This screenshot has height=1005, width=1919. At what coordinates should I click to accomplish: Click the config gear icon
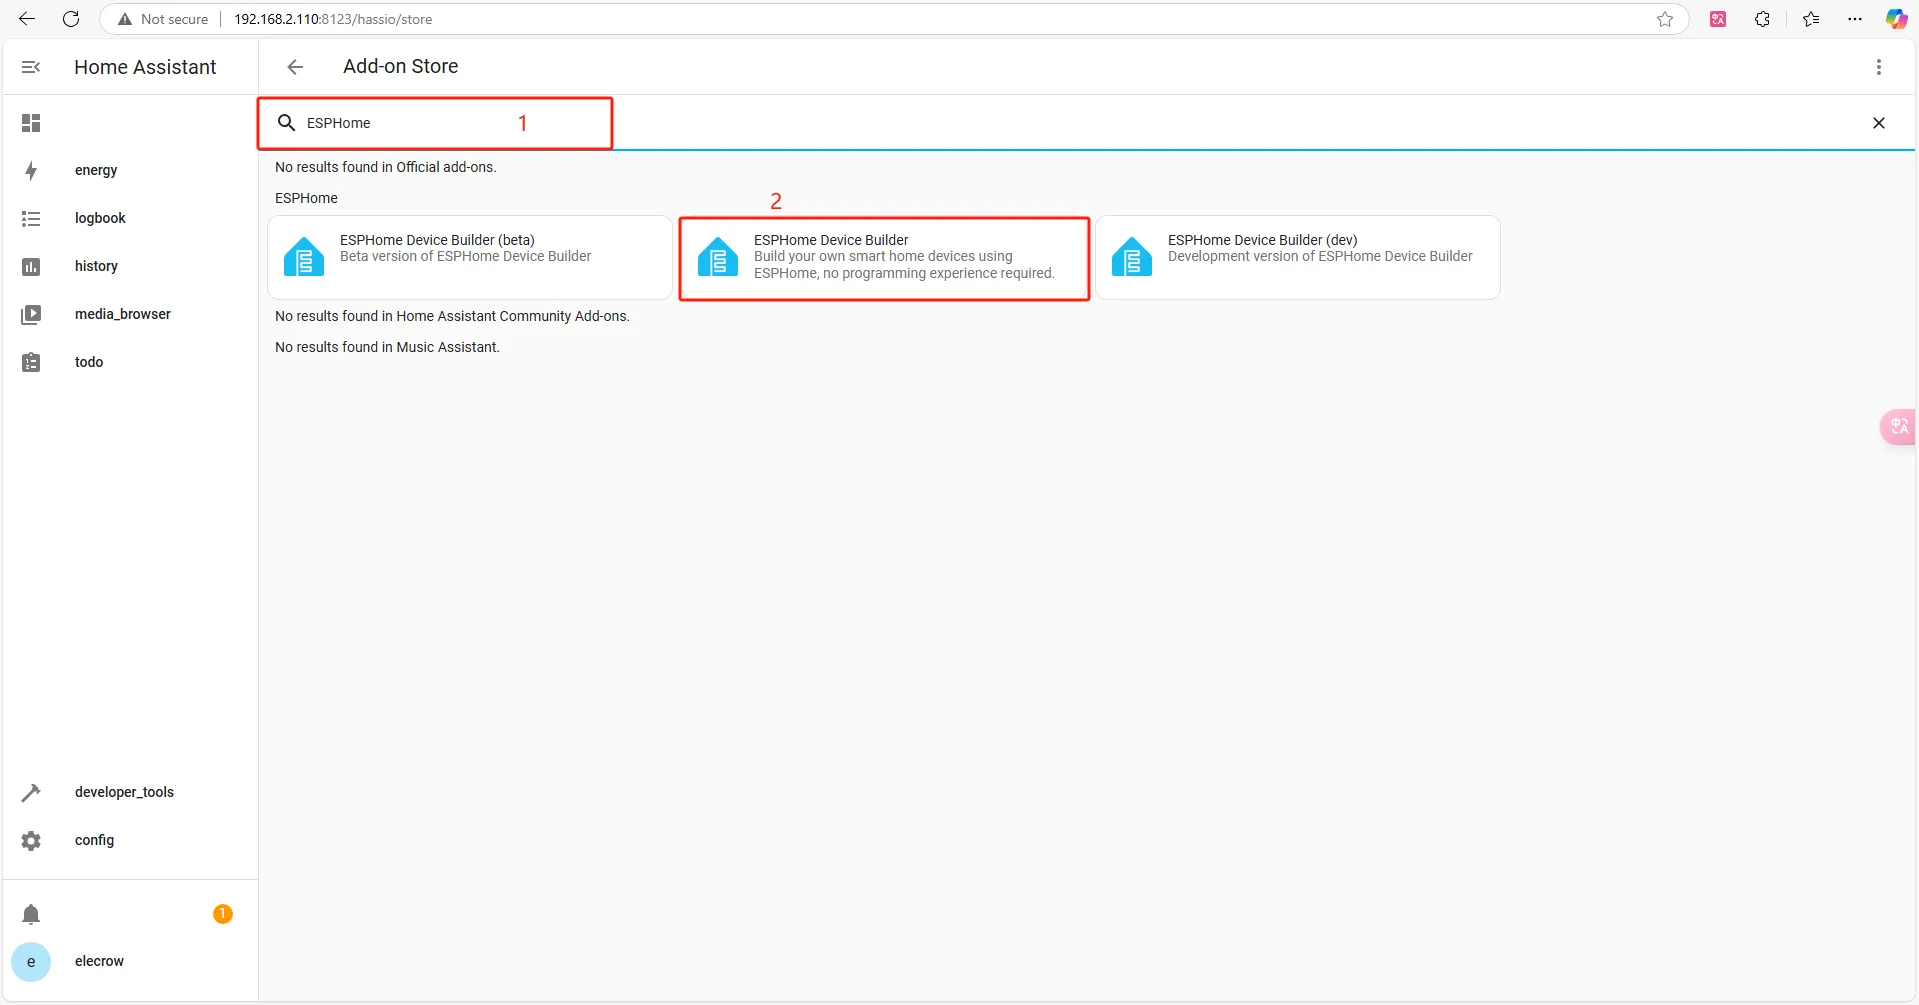pyautogui.click(x=31, y=841)
